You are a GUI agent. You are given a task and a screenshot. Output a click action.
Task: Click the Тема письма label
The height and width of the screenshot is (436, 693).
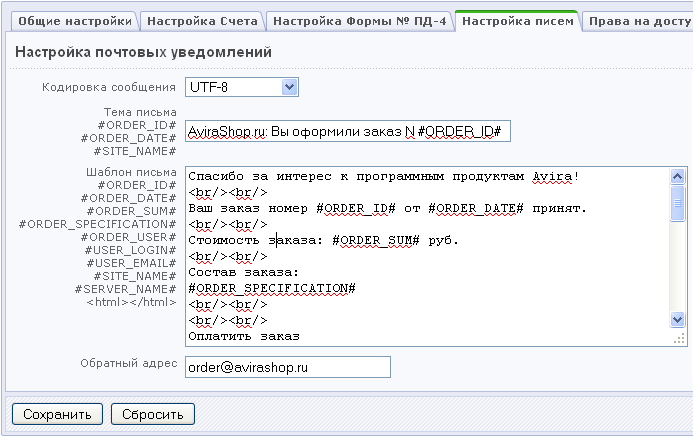140,112
